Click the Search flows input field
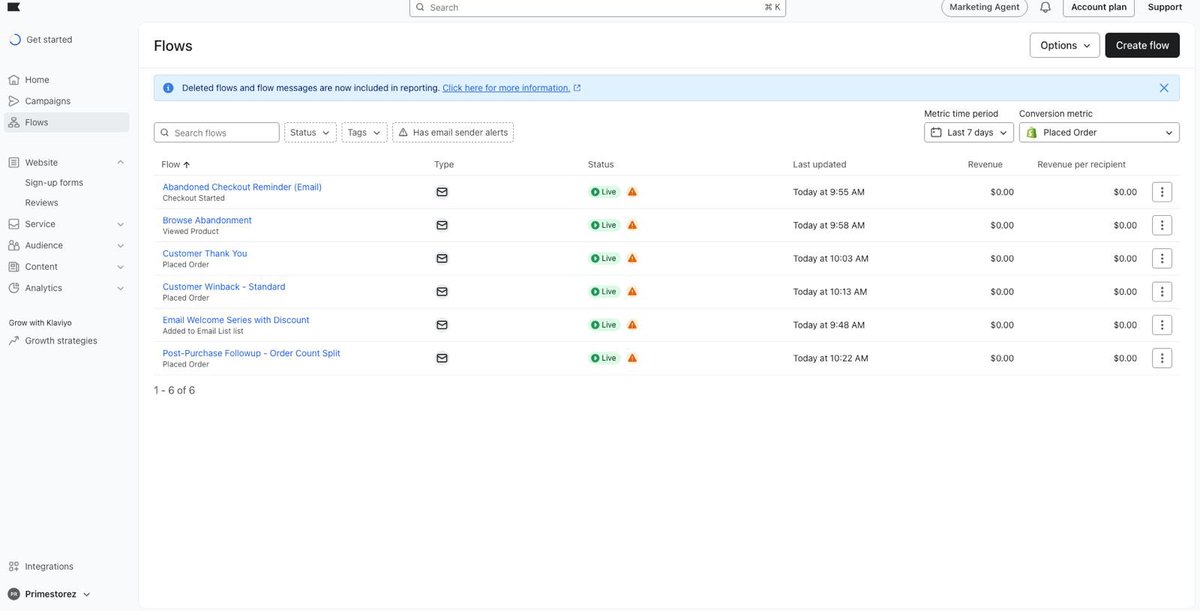This screenshot has width=1200, height=611. tap(217, 132)
